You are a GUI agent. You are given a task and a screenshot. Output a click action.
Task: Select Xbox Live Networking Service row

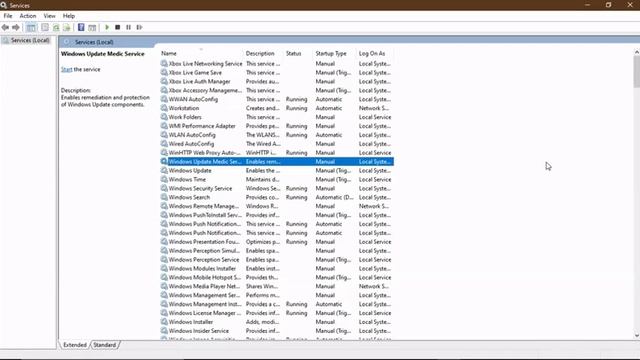pos(277,64)
